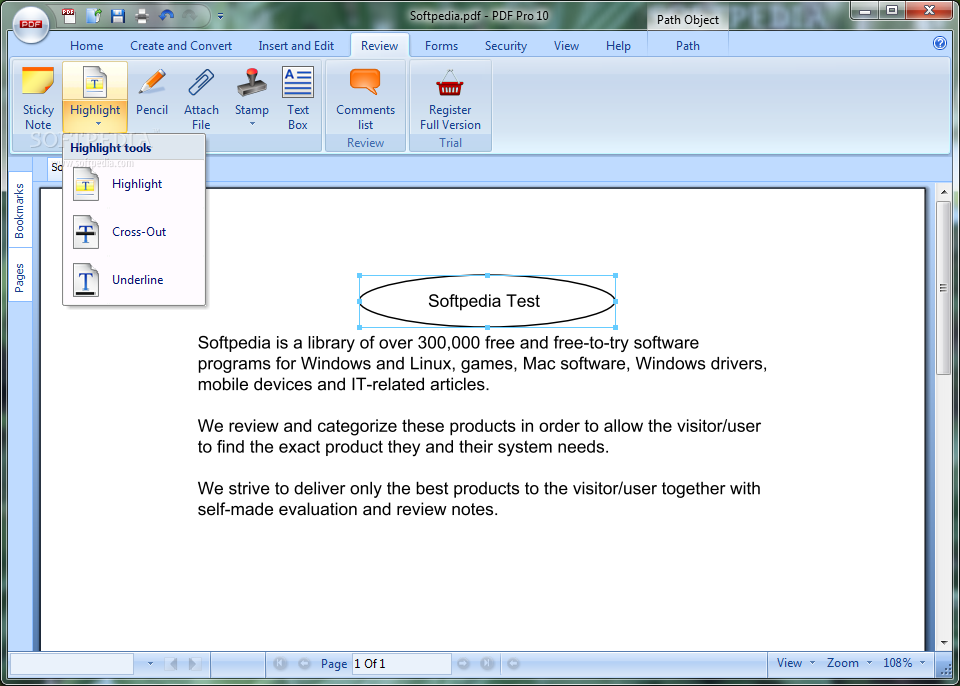This screenshot has height=686, width=960.
Task: Click the find next arrow in status bar
Action: coord(195,663)
